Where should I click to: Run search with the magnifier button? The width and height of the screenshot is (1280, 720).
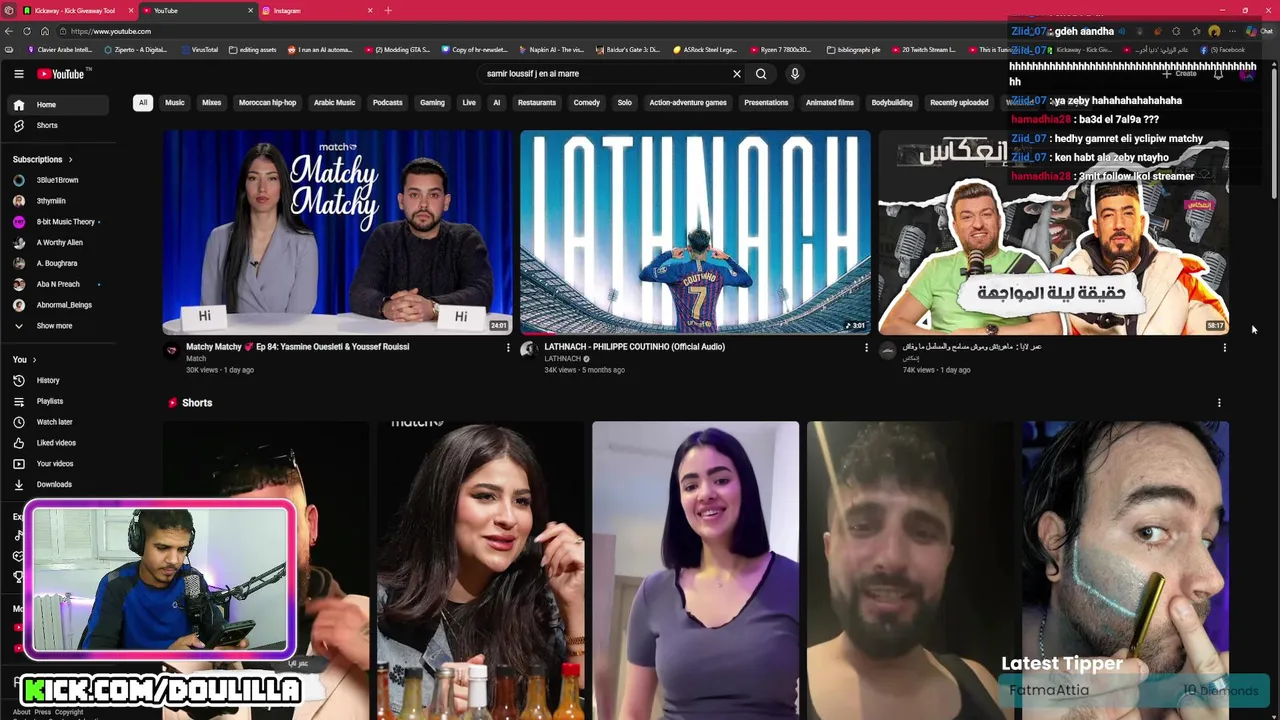point(761,73)
